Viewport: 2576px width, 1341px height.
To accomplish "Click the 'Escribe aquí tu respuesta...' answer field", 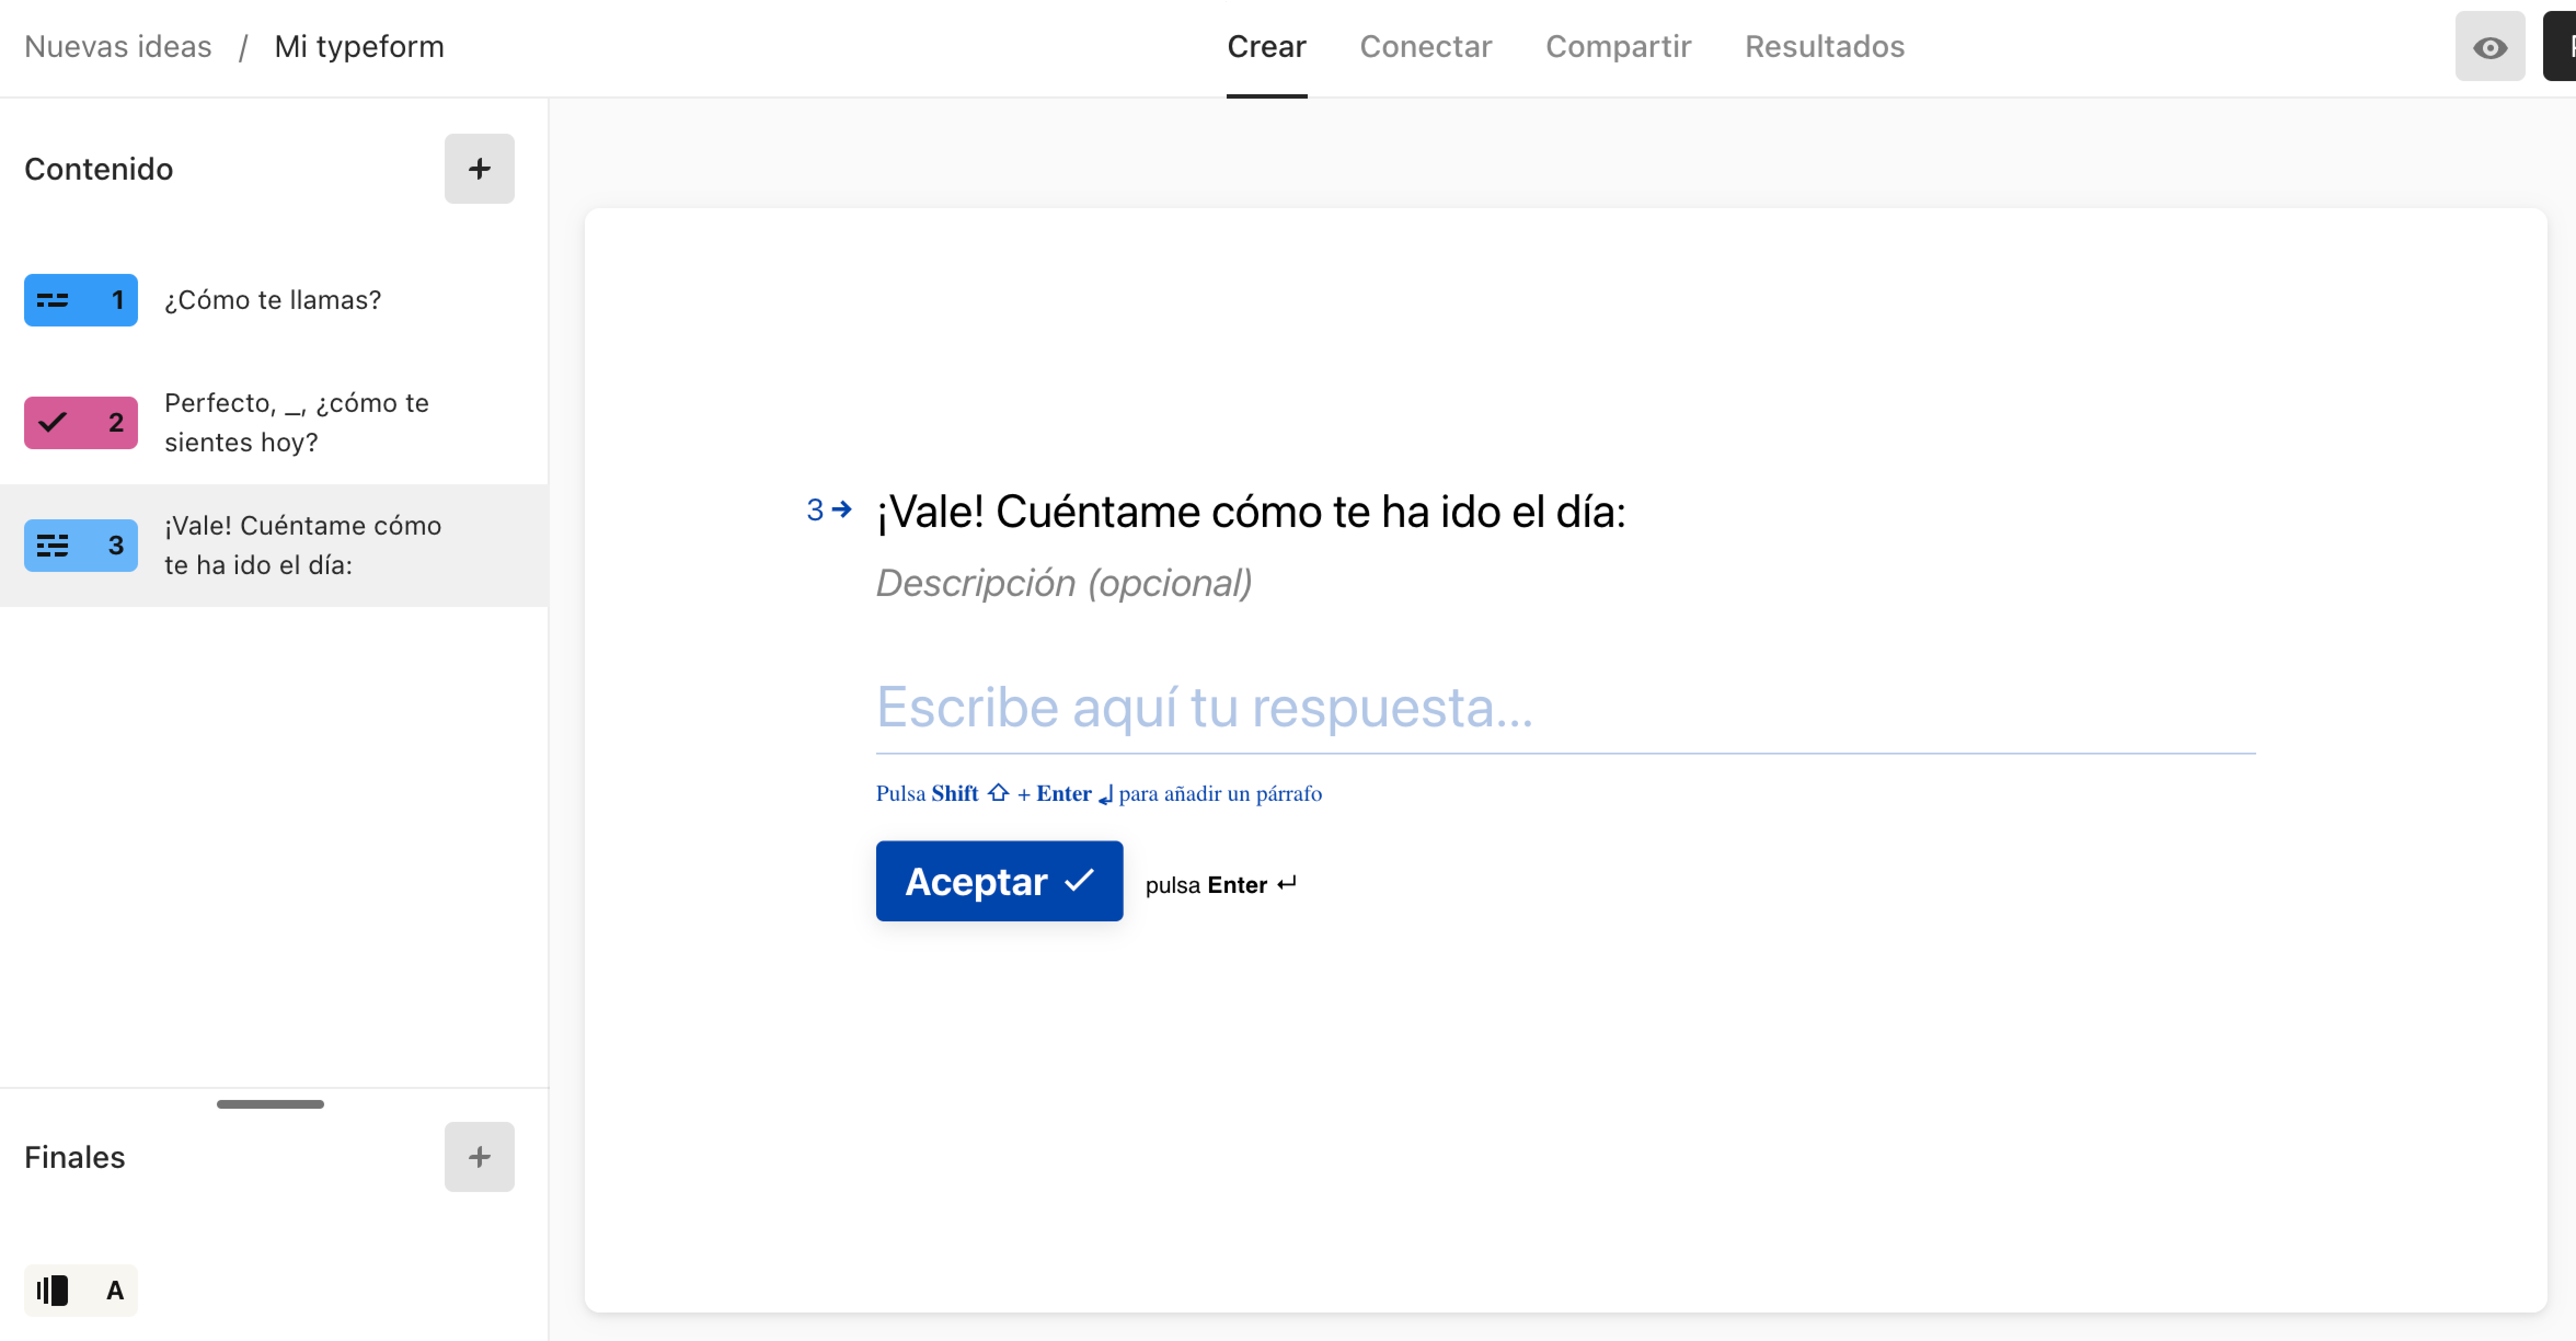I will click(x=1565, y=708).
